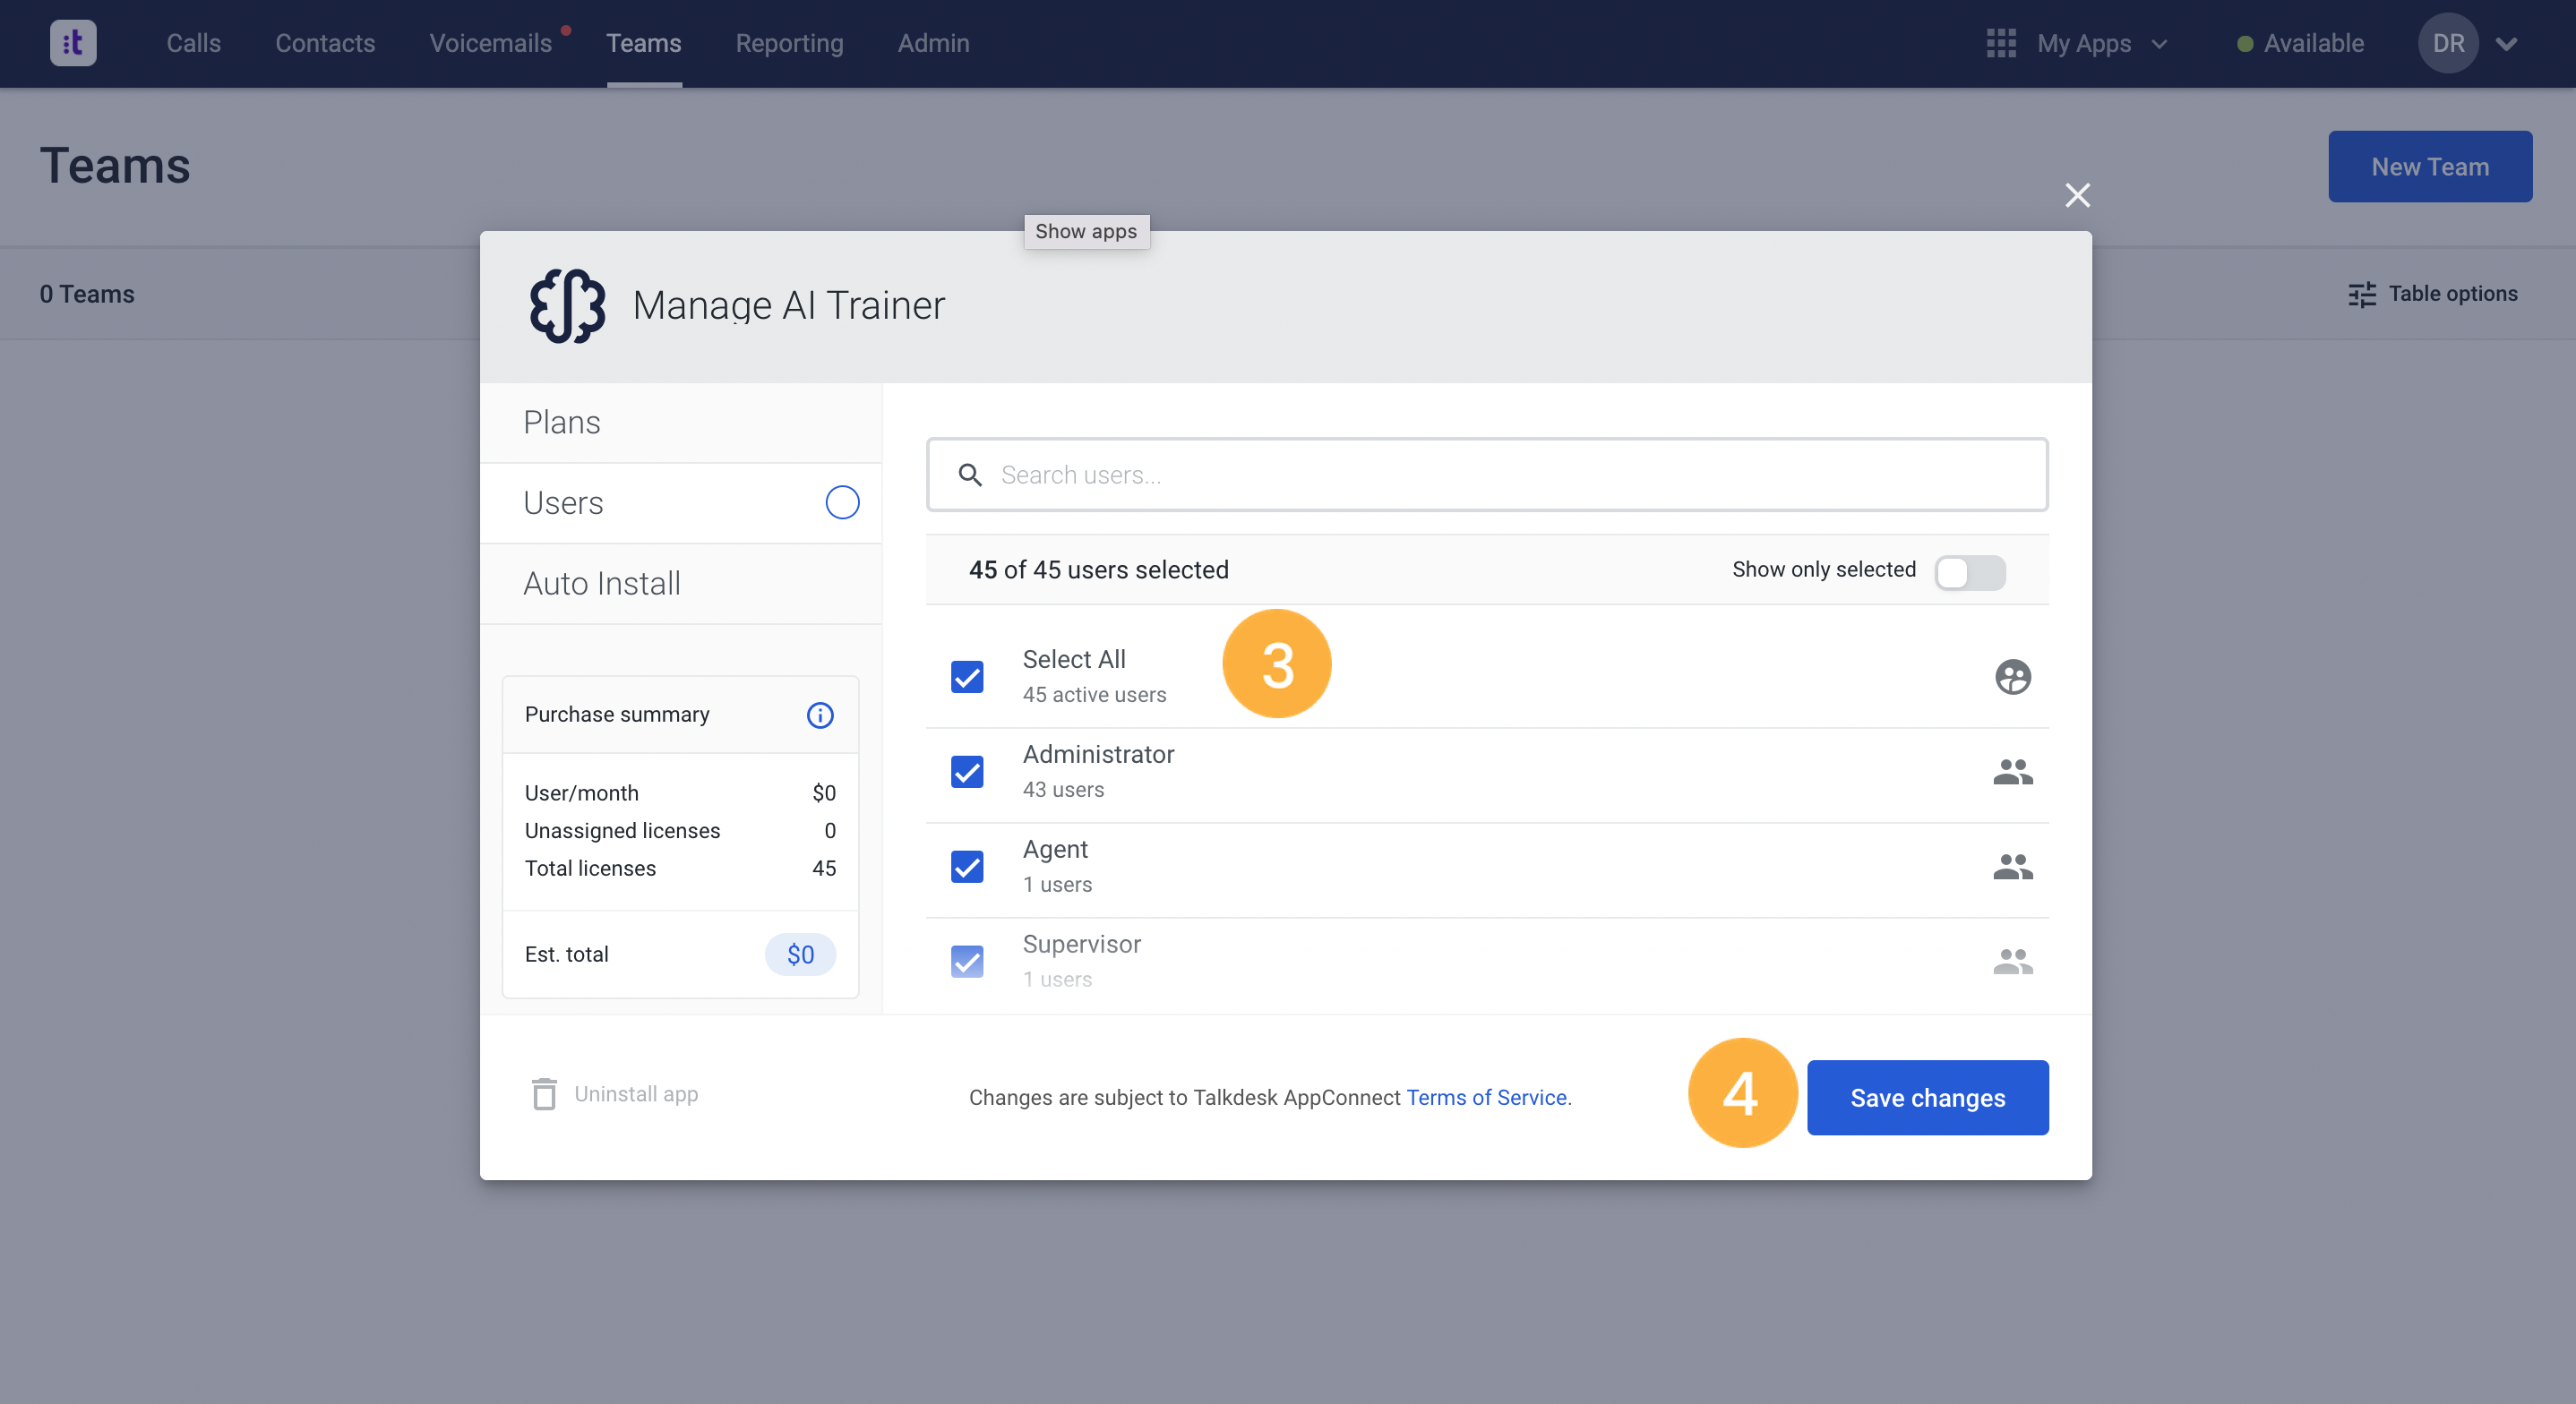Click the Table options label

click(2453, 294)
